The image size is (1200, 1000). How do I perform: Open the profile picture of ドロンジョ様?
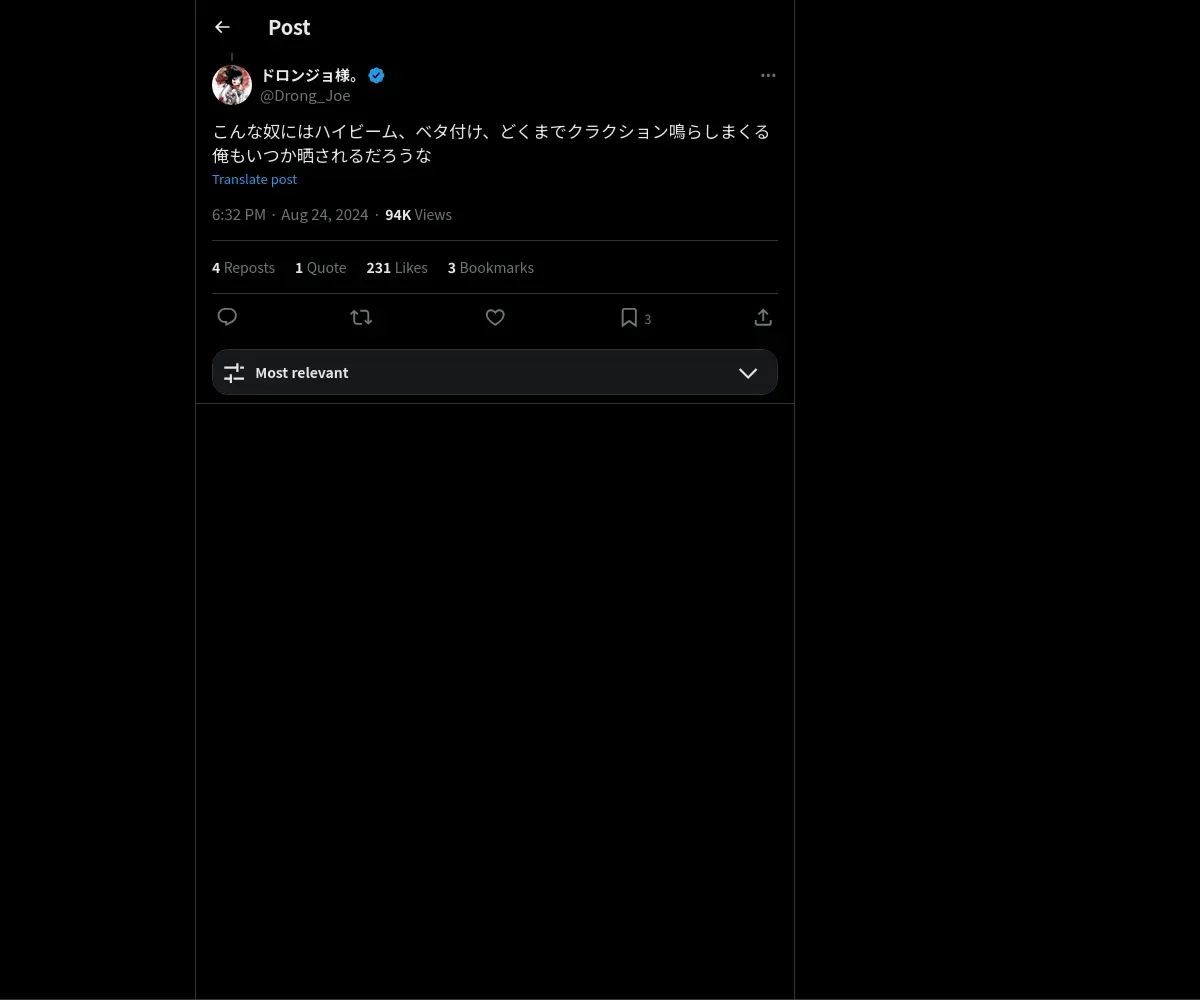pos(232,85)
